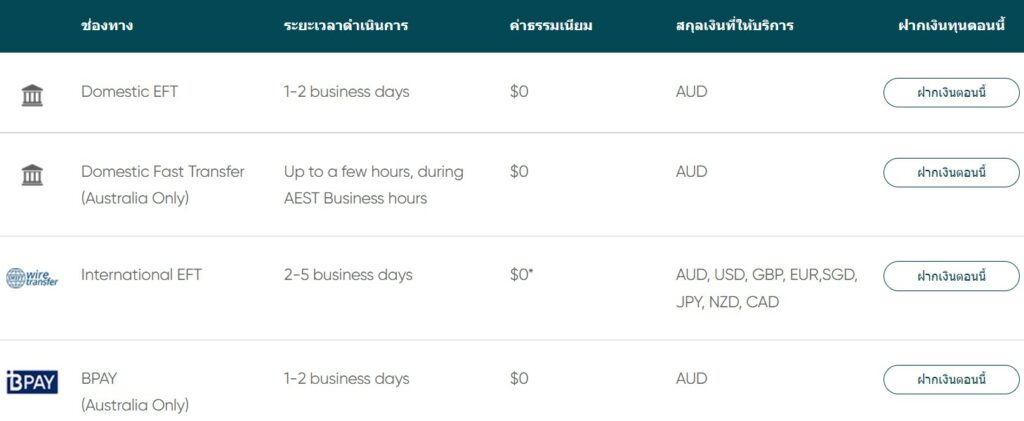
Task: Click the BPAY (Australia Only) method text
Action: point(135,391)
